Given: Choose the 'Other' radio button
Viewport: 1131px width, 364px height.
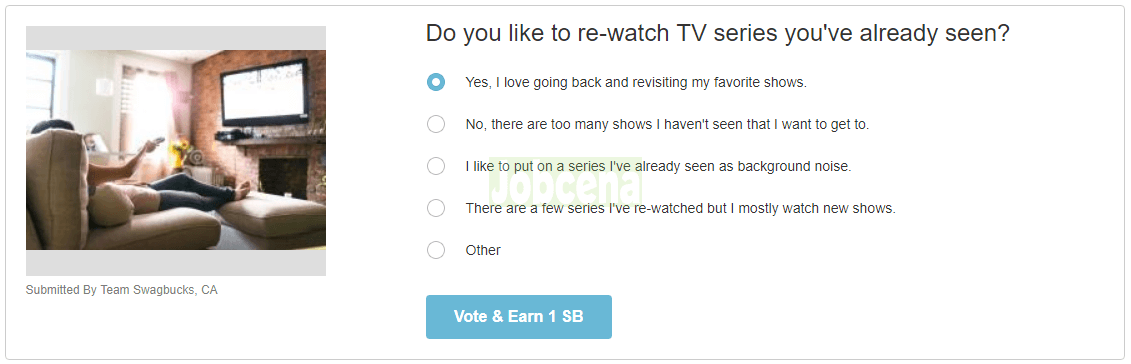Looking at the screenshot, I should coord(436,250).
